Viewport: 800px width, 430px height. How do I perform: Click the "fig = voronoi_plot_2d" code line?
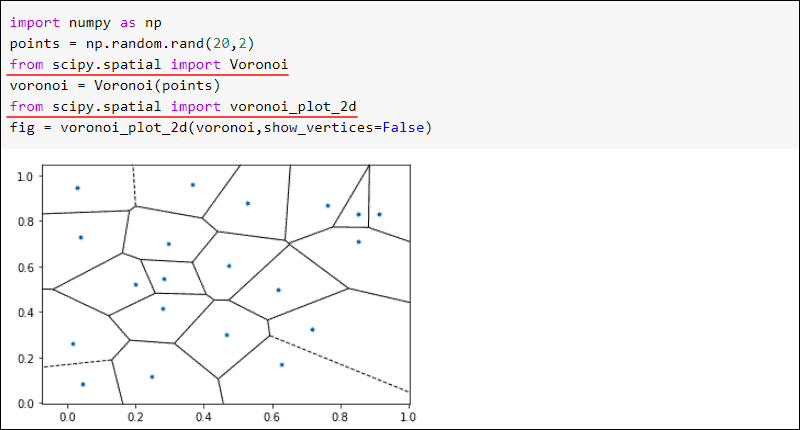coord(221,128)
